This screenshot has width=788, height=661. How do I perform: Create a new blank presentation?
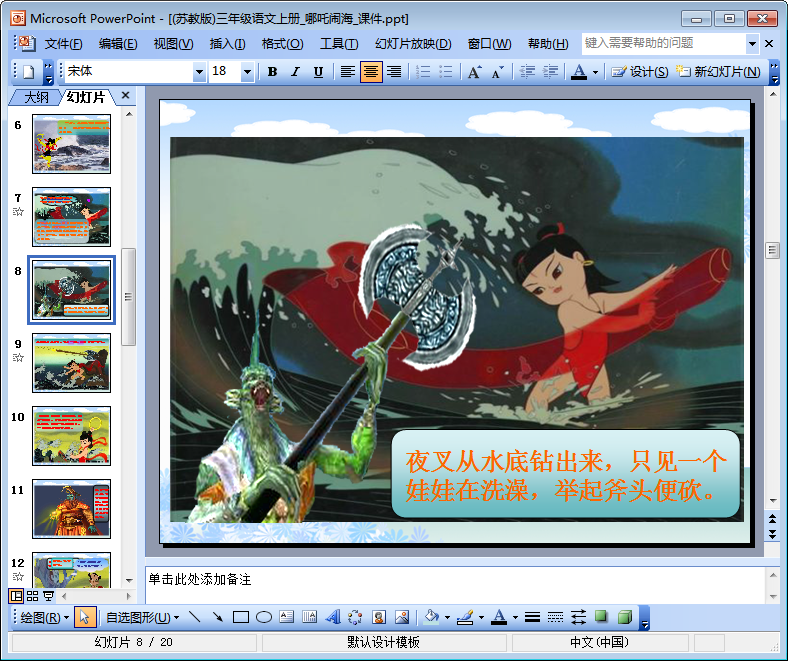pyautogui.click(x=29, y=72)
